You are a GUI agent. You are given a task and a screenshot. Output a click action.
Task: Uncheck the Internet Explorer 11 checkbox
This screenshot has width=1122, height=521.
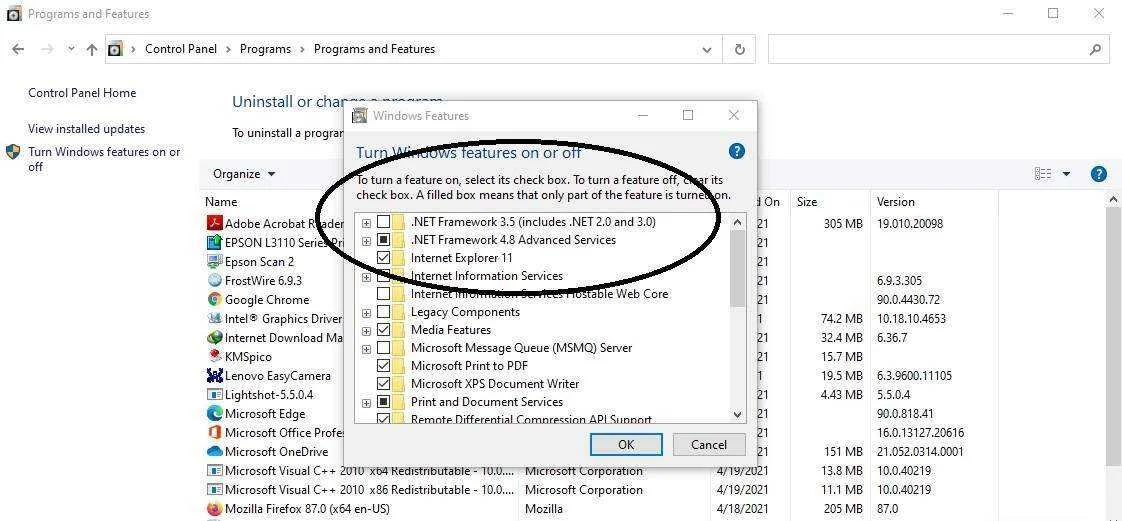click(384, 258)
